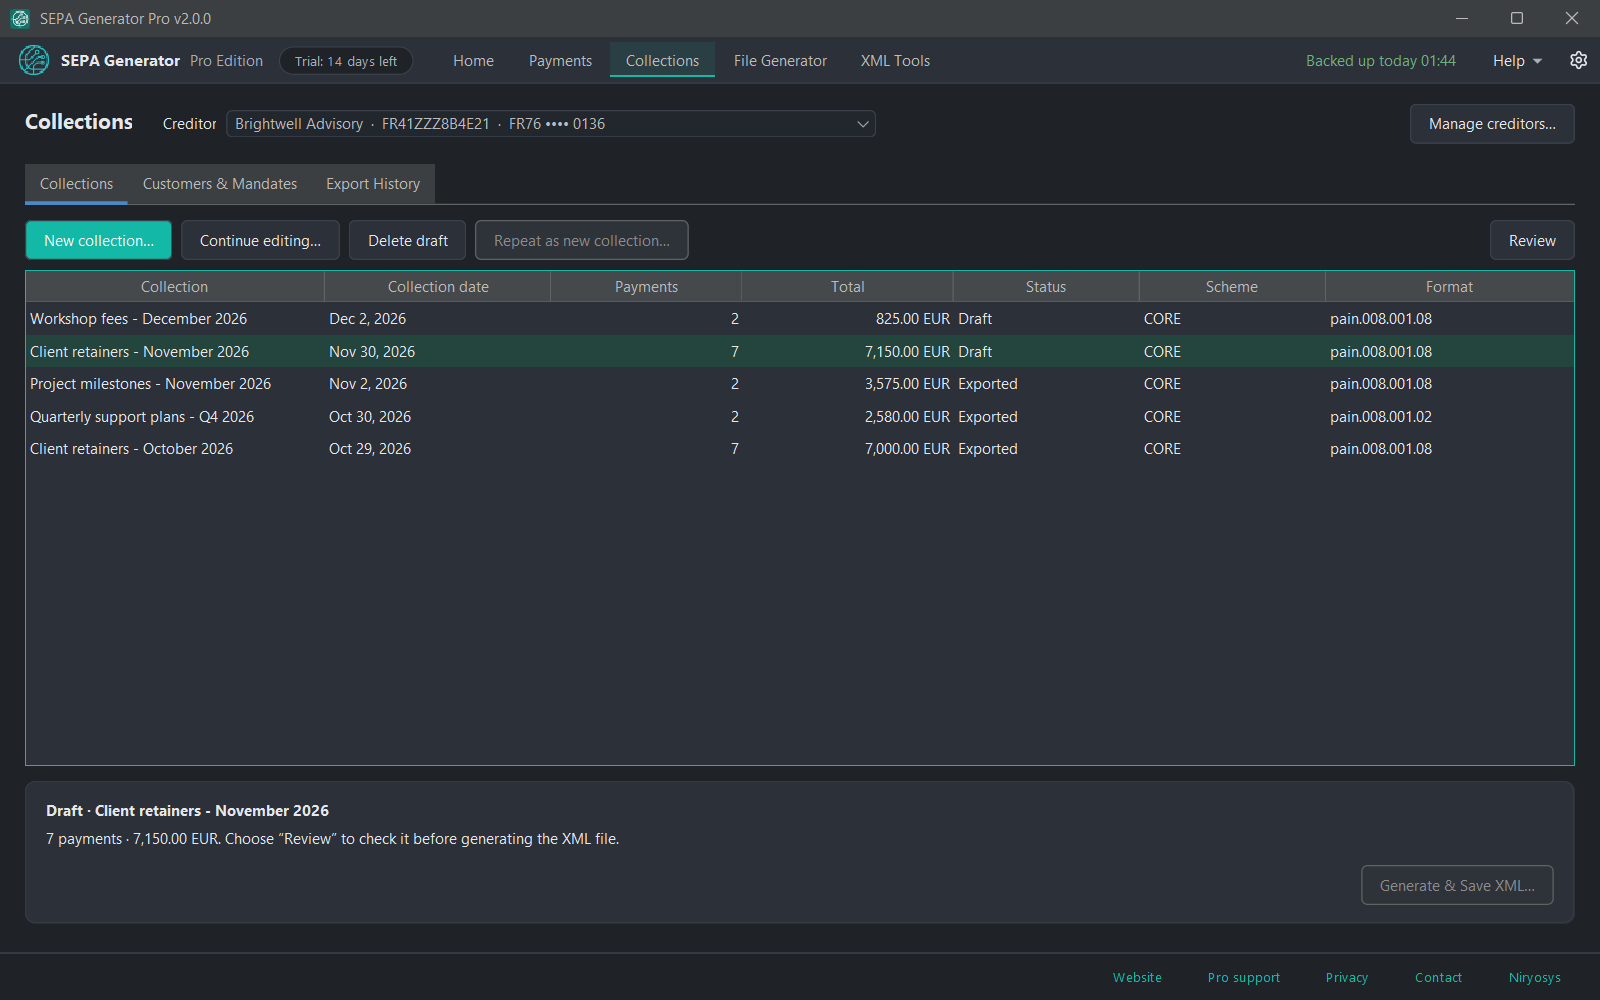This screenshot has width=1600, height=1000.
Task: Click the SEPA Generator logo icon
Action: tap(34, 60)
